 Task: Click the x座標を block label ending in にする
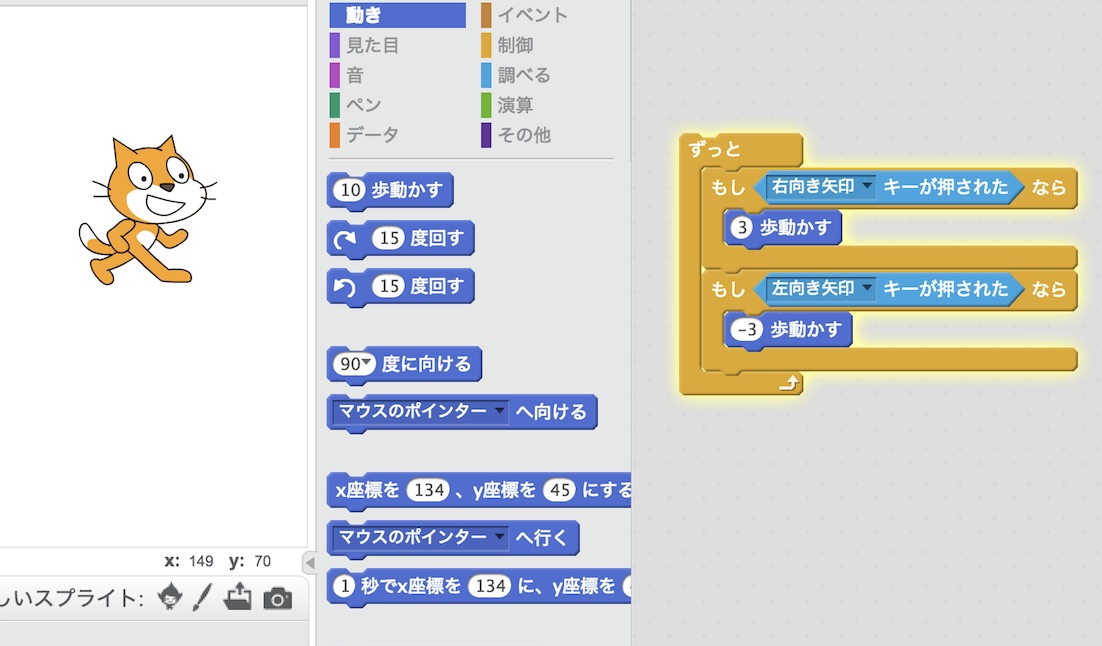pyautogui.click(x=479, y=490)
